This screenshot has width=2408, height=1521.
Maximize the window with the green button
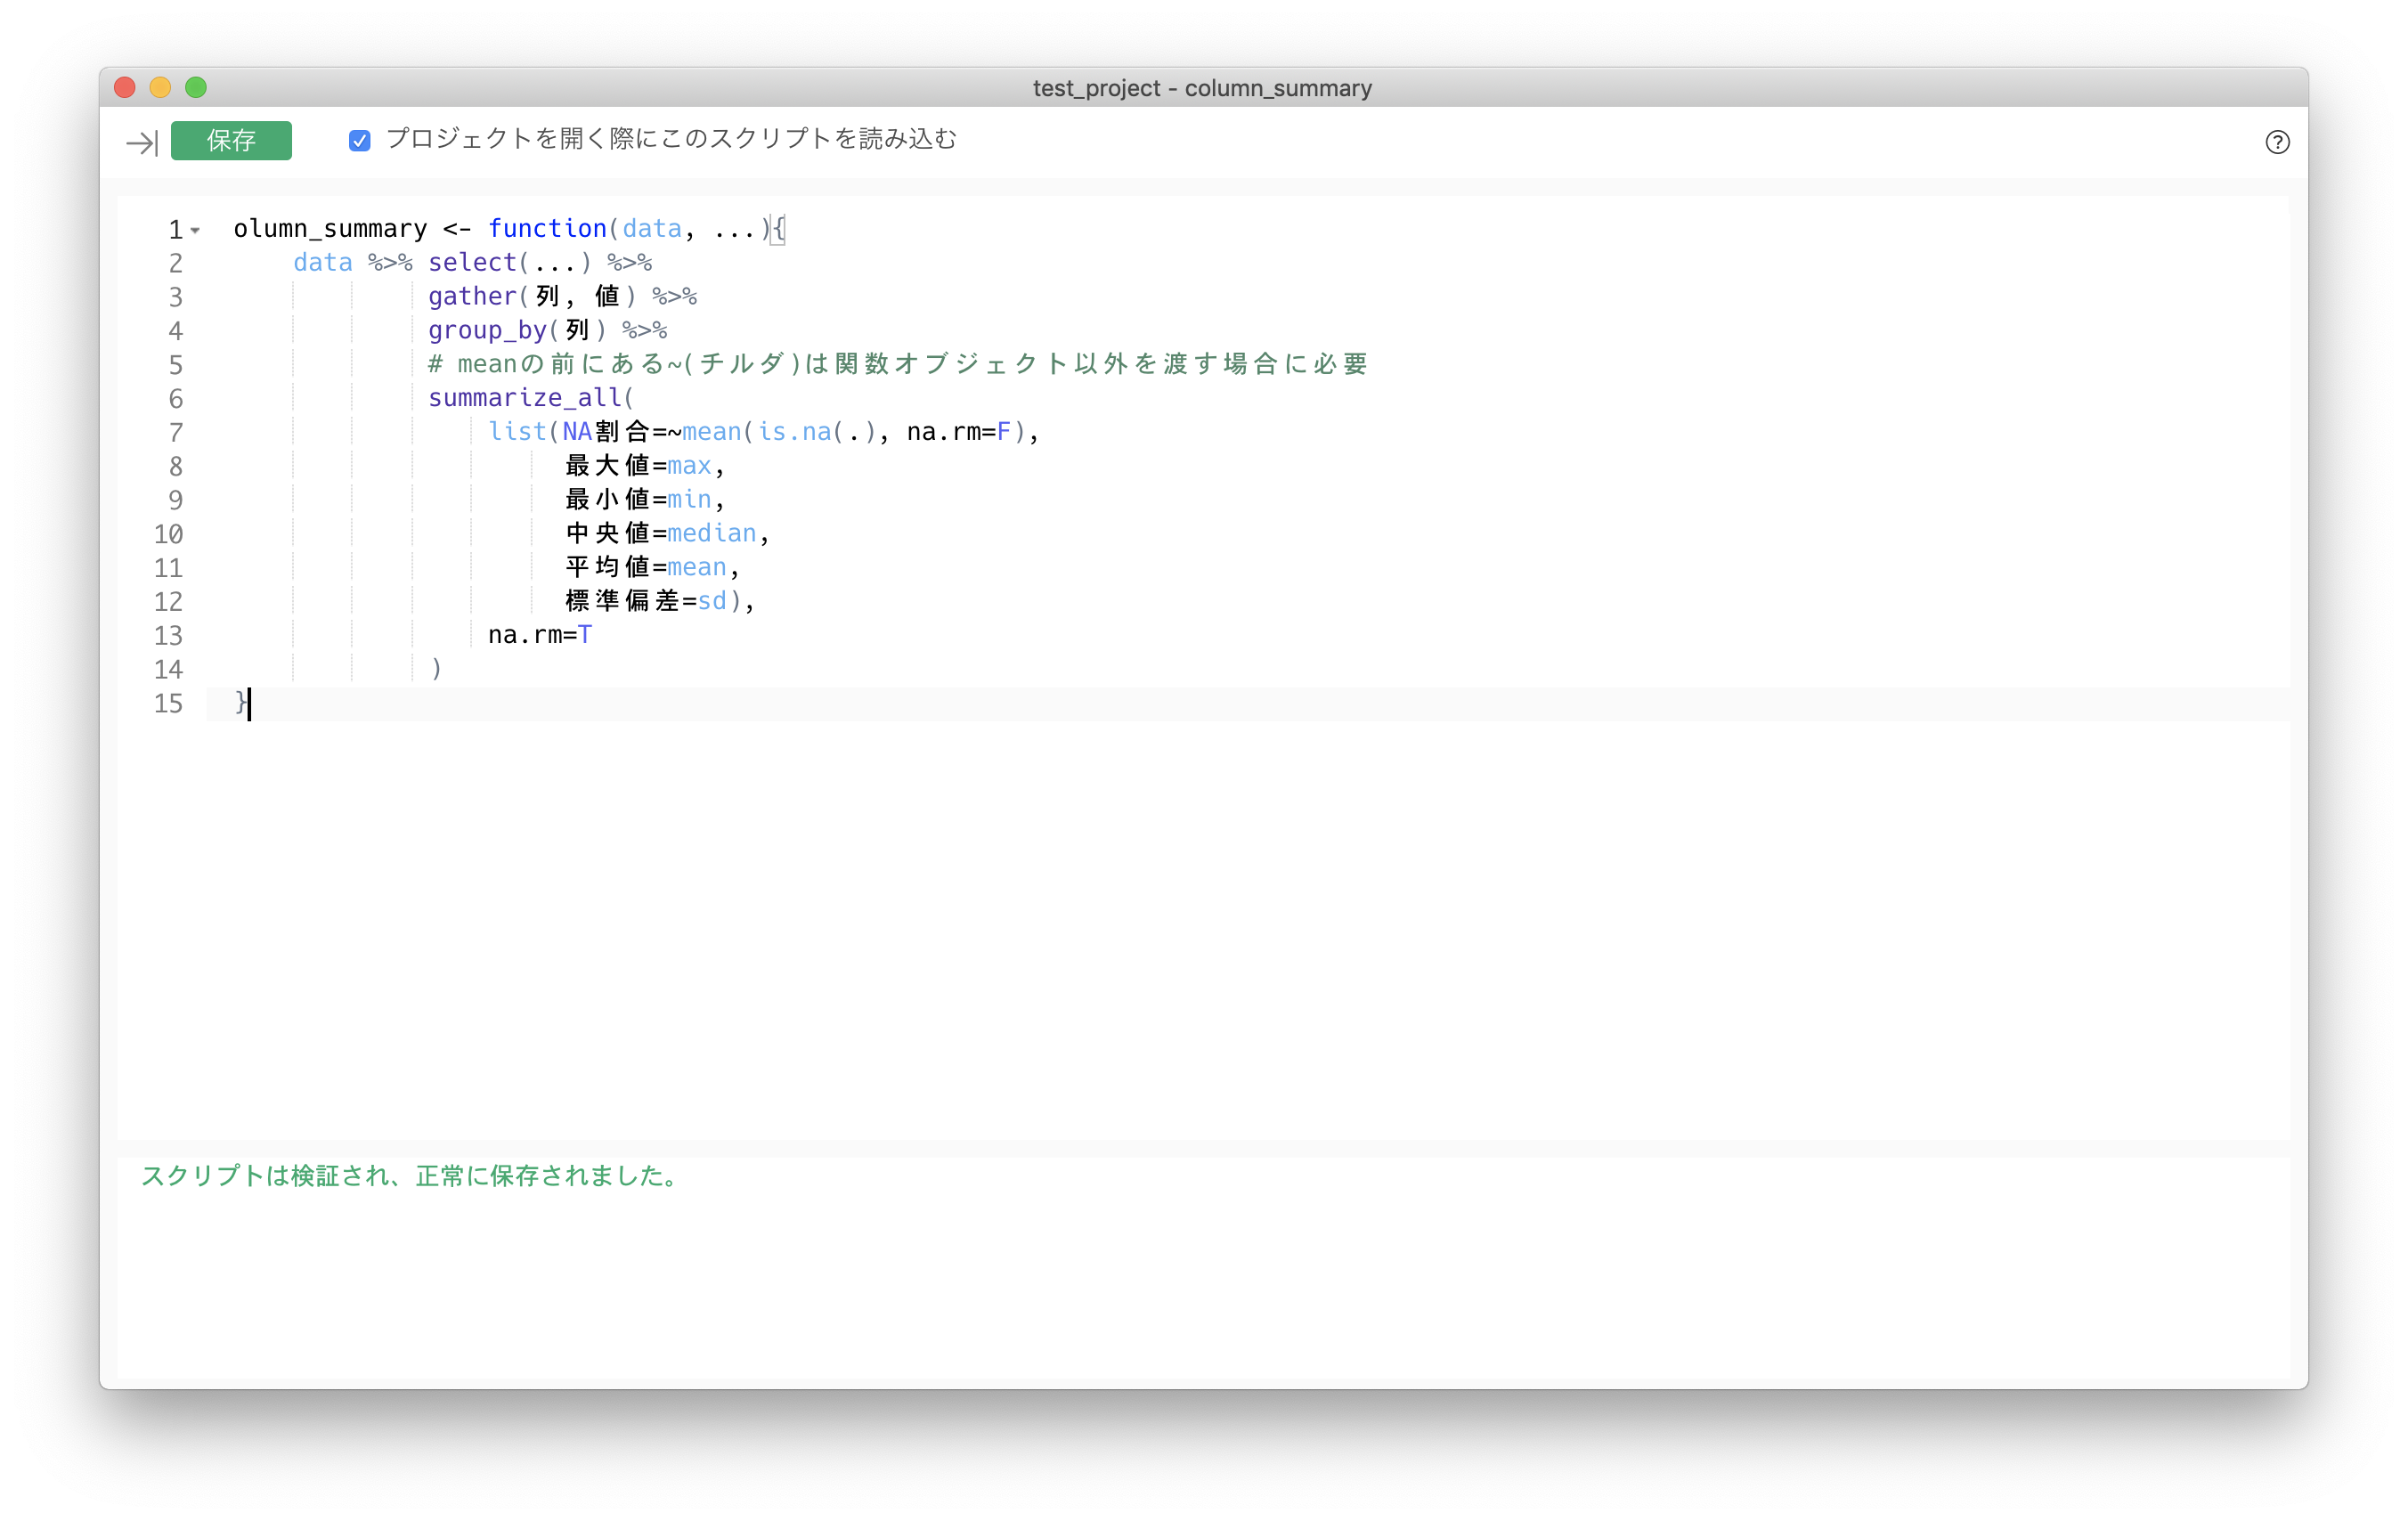pyautogui.click(x=196, y=88)
